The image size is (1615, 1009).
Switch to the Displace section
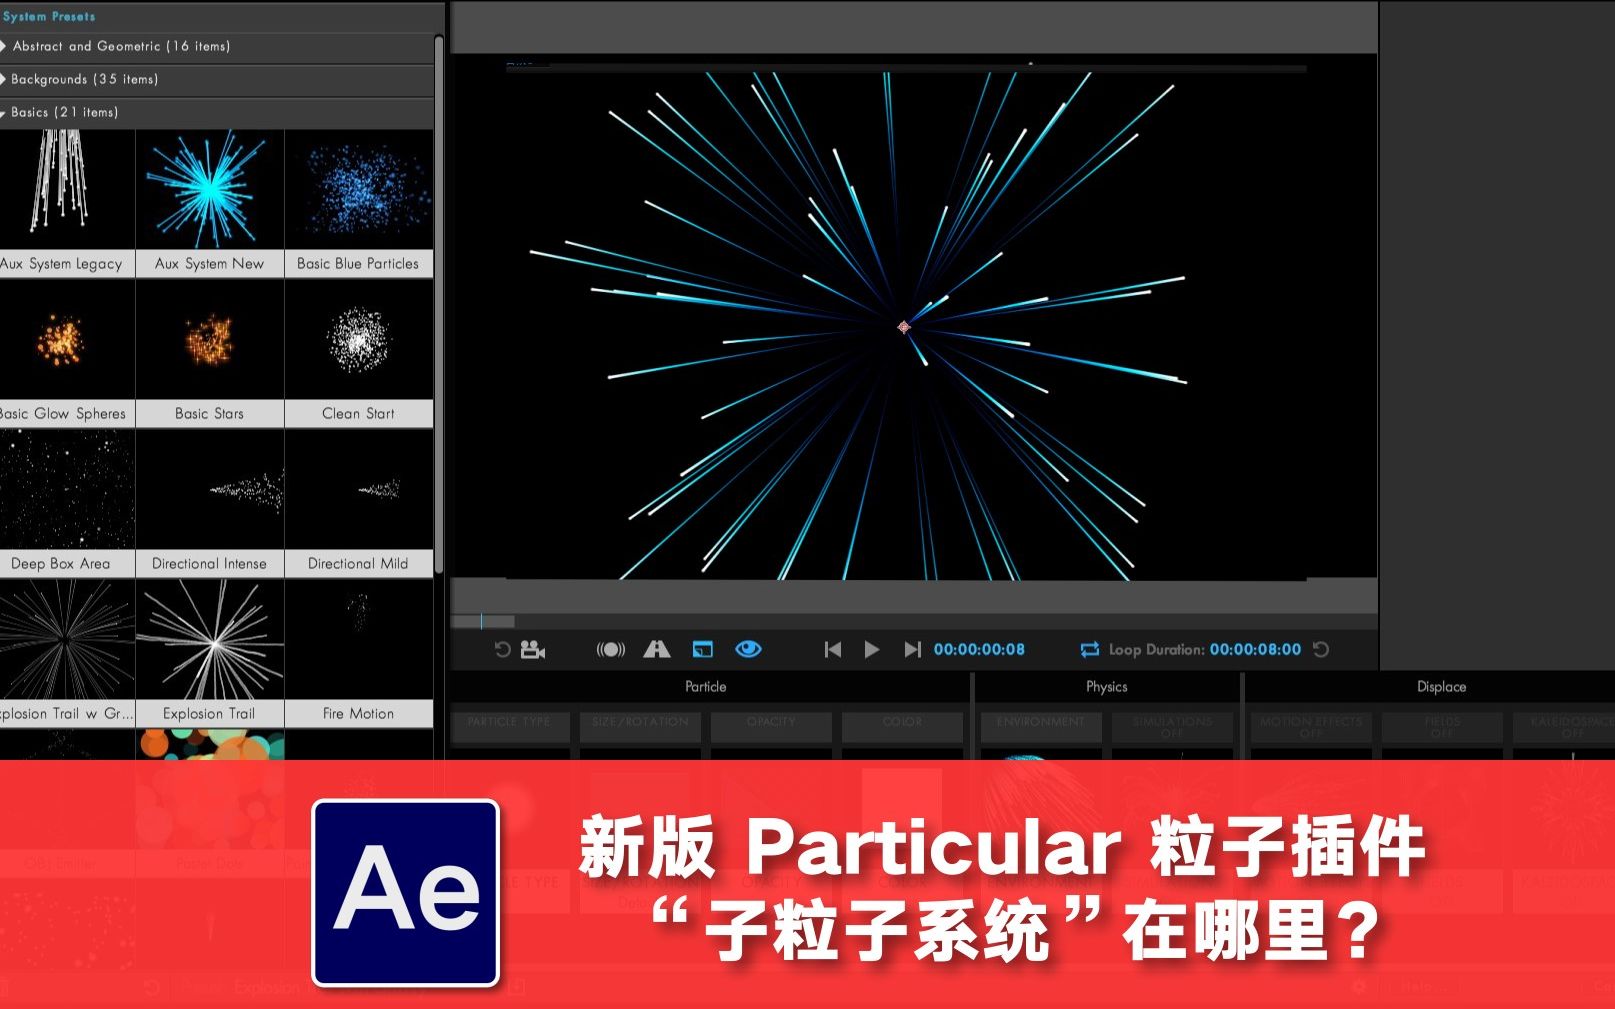click(1441, 686)
